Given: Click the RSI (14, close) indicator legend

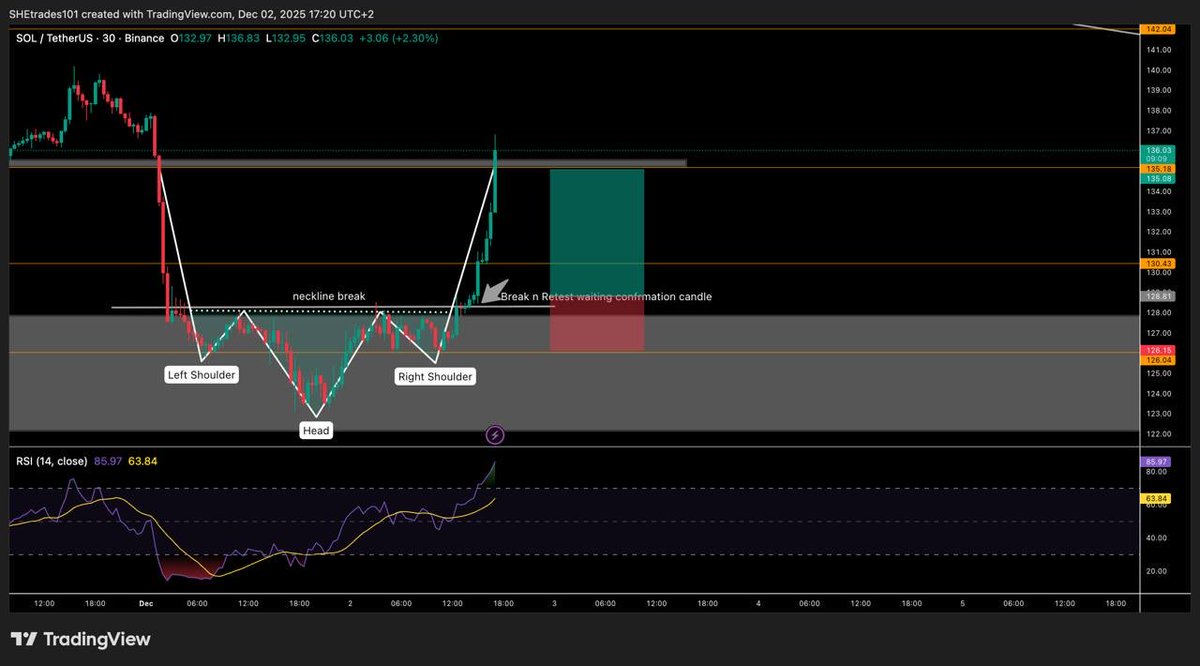Looking at the screenshot, I should [51, 461].
